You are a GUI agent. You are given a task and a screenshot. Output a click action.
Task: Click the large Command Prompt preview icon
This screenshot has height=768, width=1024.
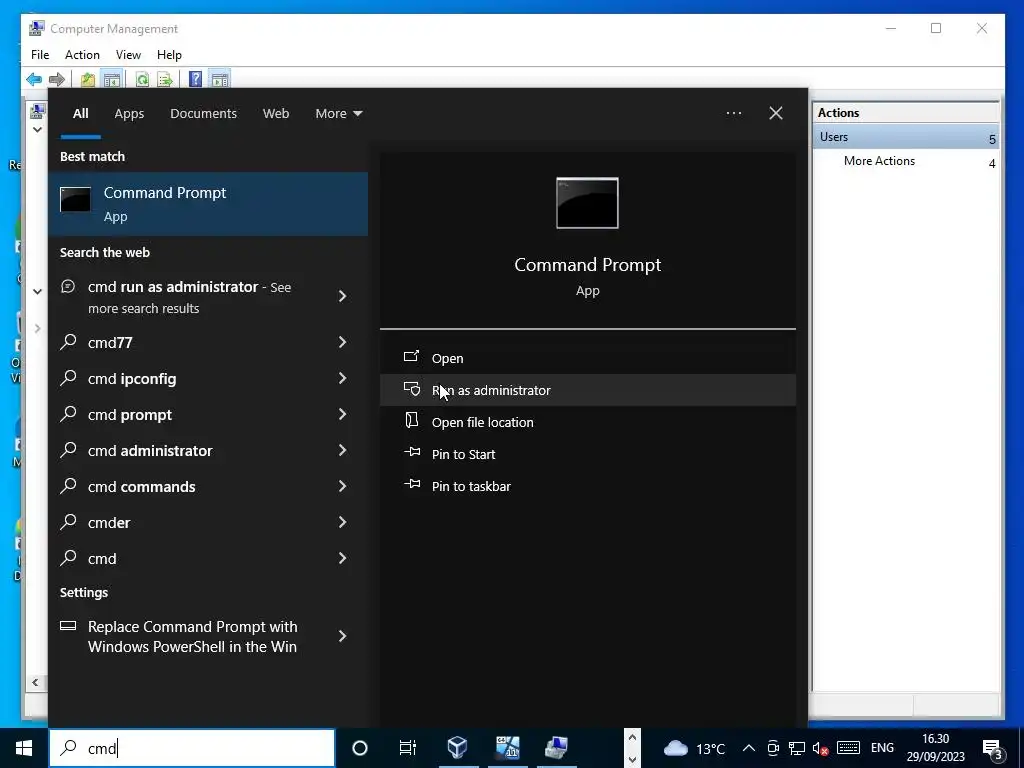[x=587, y=203]
